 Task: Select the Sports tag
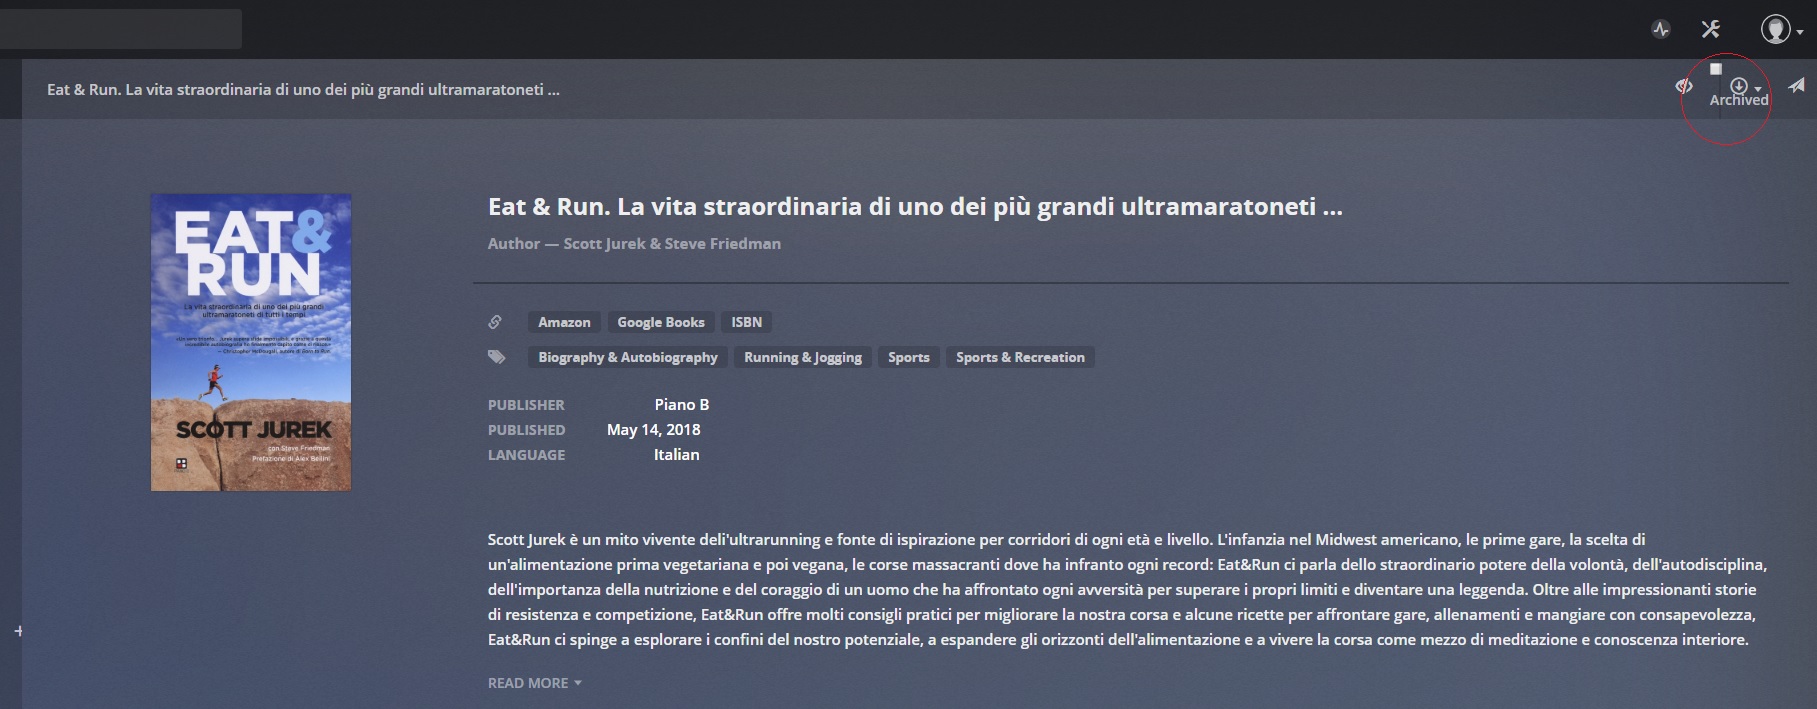[909, 357]
